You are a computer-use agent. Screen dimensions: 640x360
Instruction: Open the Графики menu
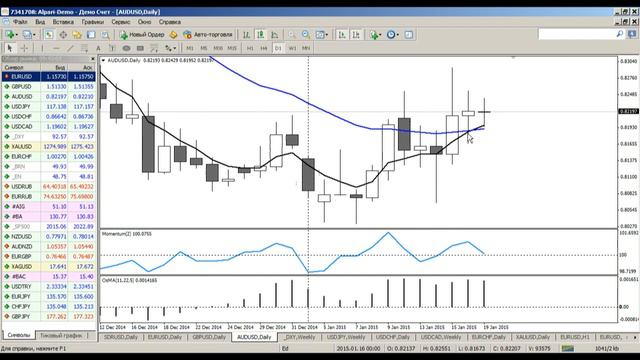pyautogui.click(x=93, y=22)
